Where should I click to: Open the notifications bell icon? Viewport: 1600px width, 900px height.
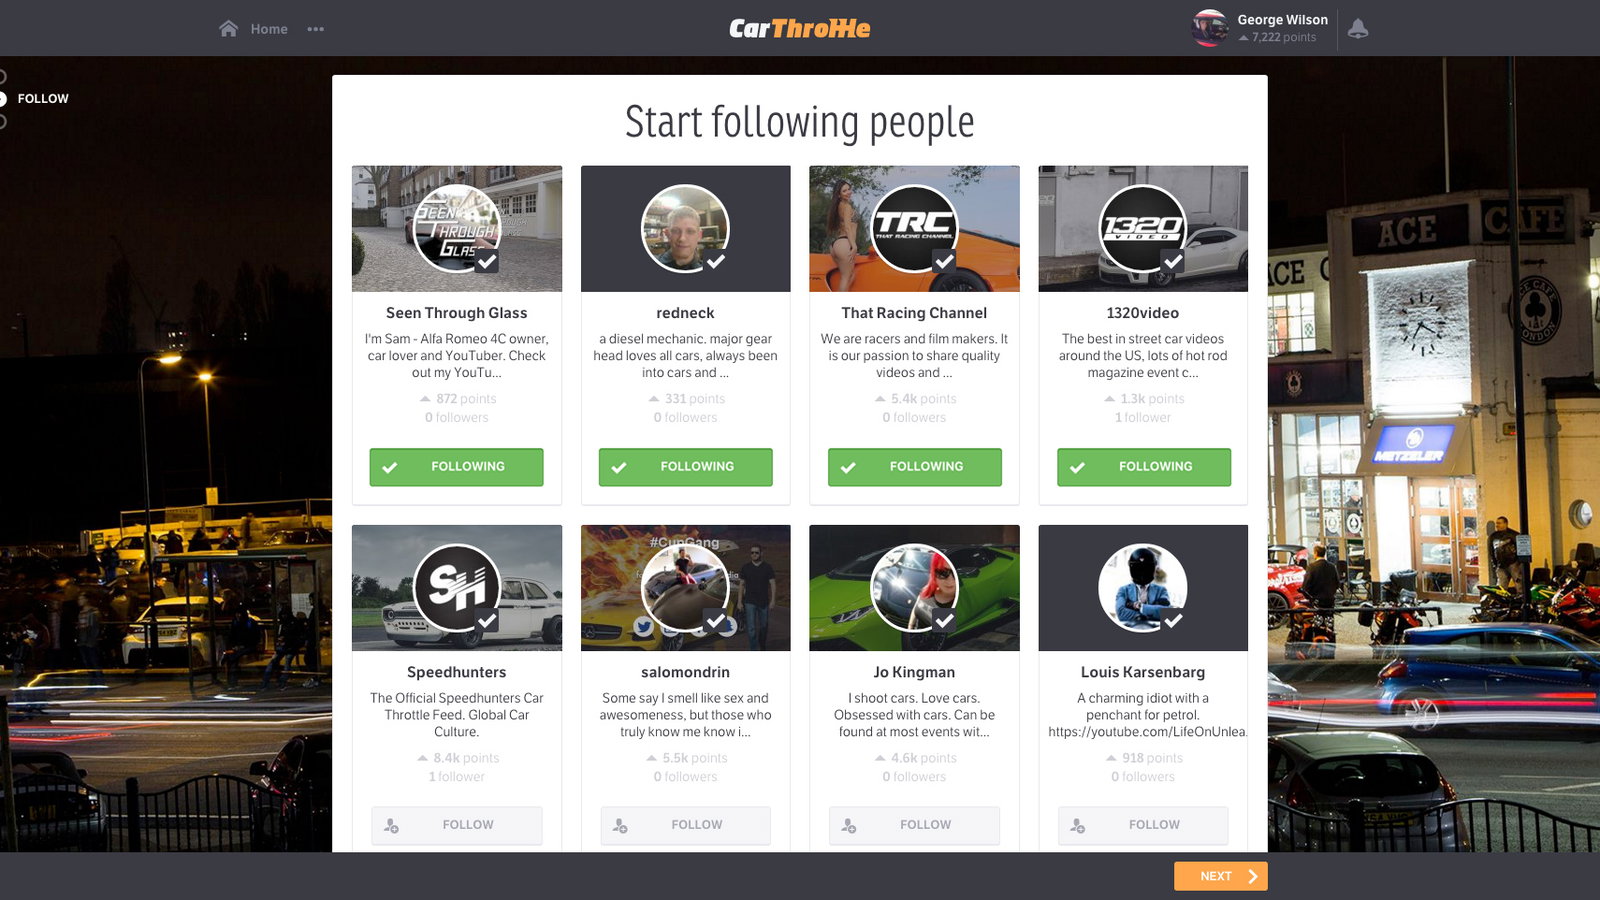1357,29
